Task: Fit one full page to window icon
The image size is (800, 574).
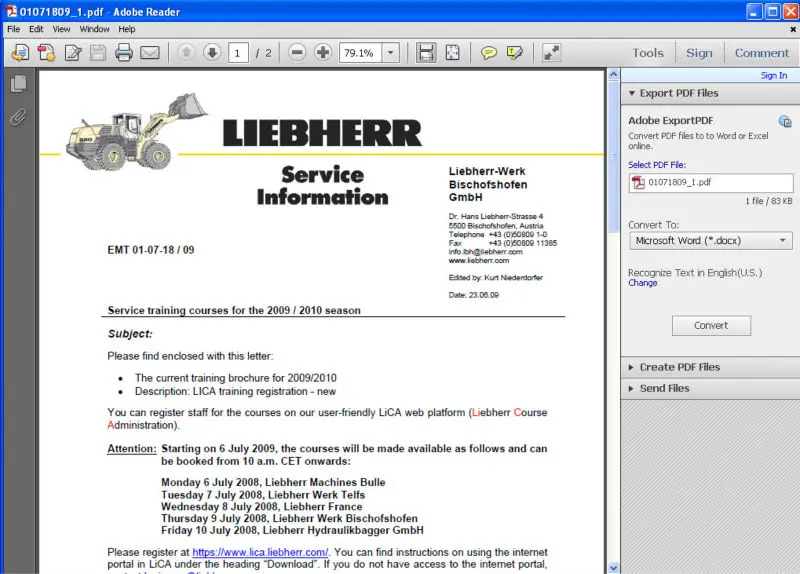Action: pos(452,53)
